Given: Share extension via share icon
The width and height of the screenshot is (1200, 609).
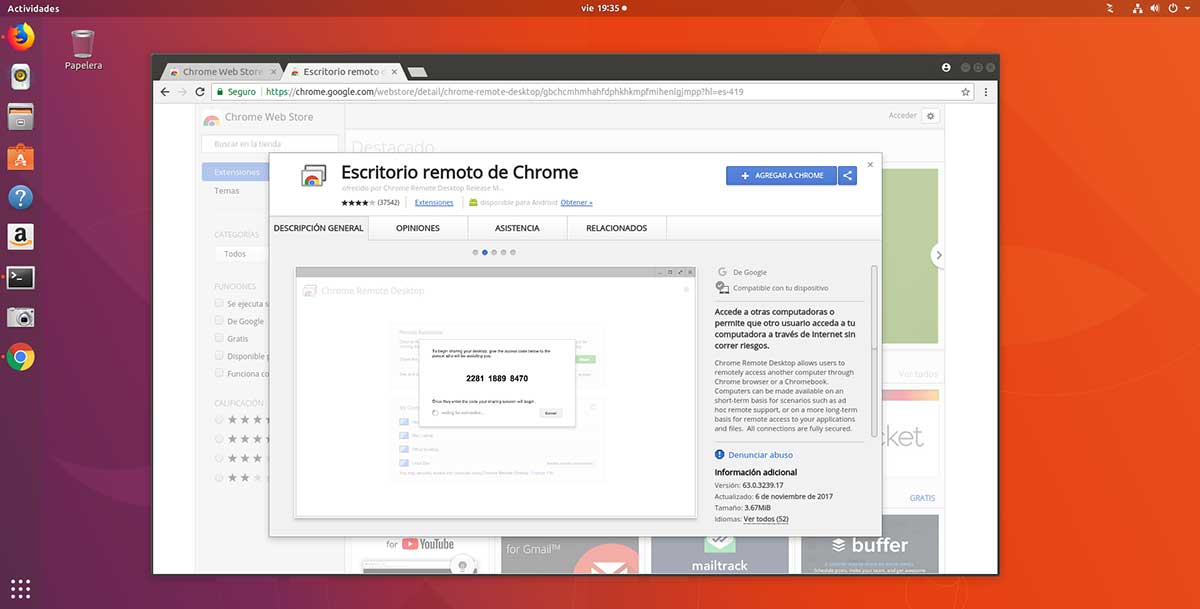Looking at the screenshot, I should [x=847, y=175].
